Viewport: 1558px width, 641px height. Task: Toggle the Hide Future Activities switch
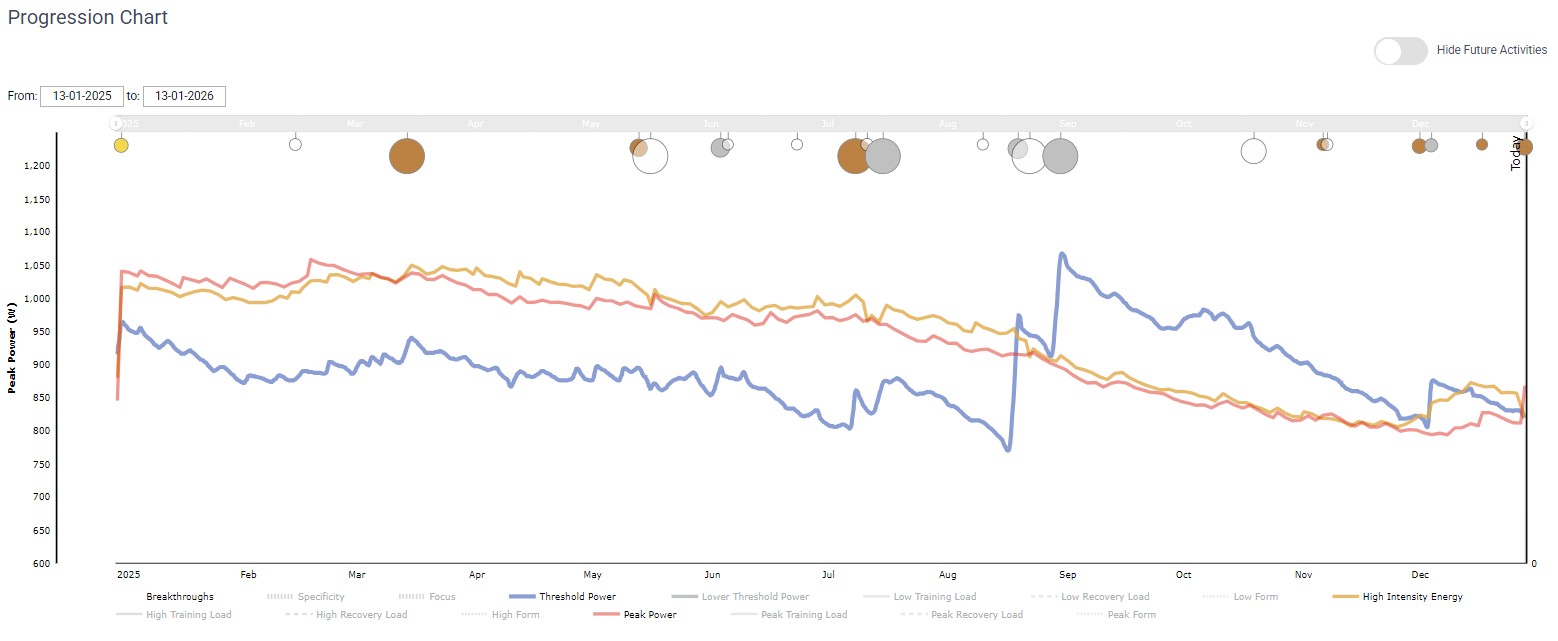[x=1400, y=50]
